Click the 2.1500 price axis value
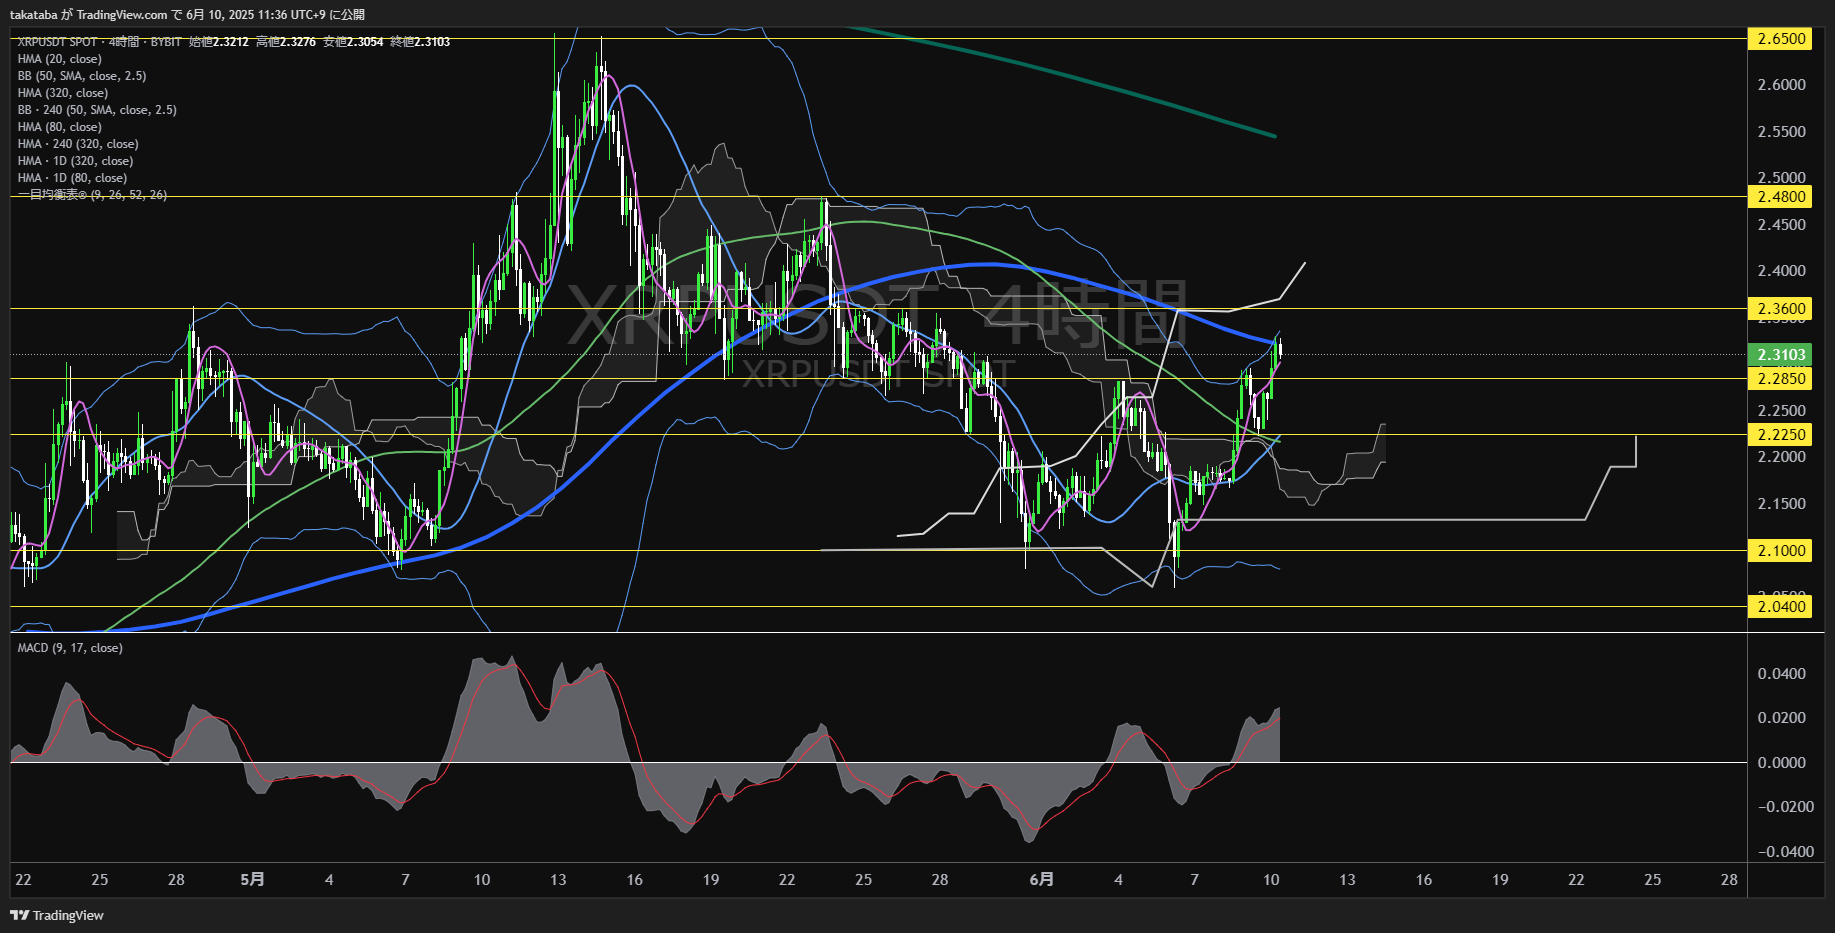Viewport: 1835px width, 933px height. (1782, 504)
